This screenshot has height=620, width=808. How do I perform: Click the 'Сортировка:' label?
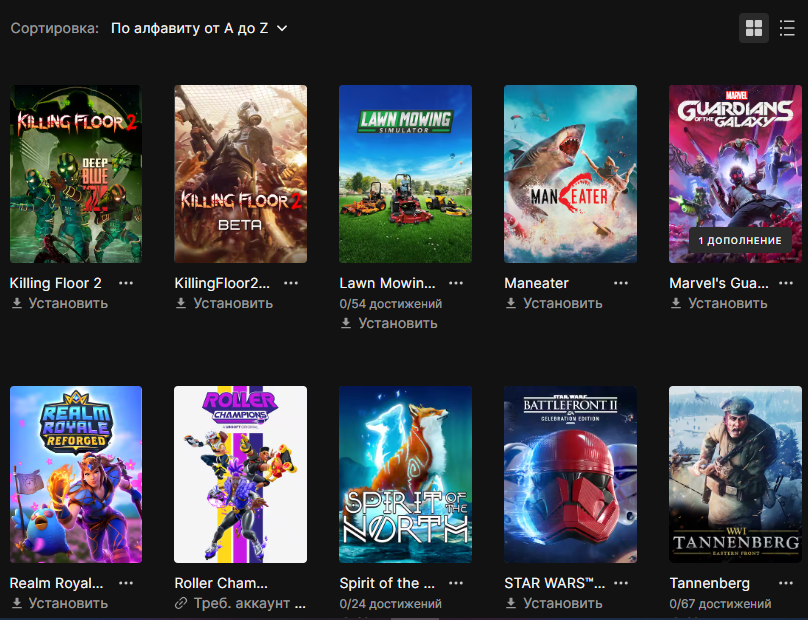point(55,28)
